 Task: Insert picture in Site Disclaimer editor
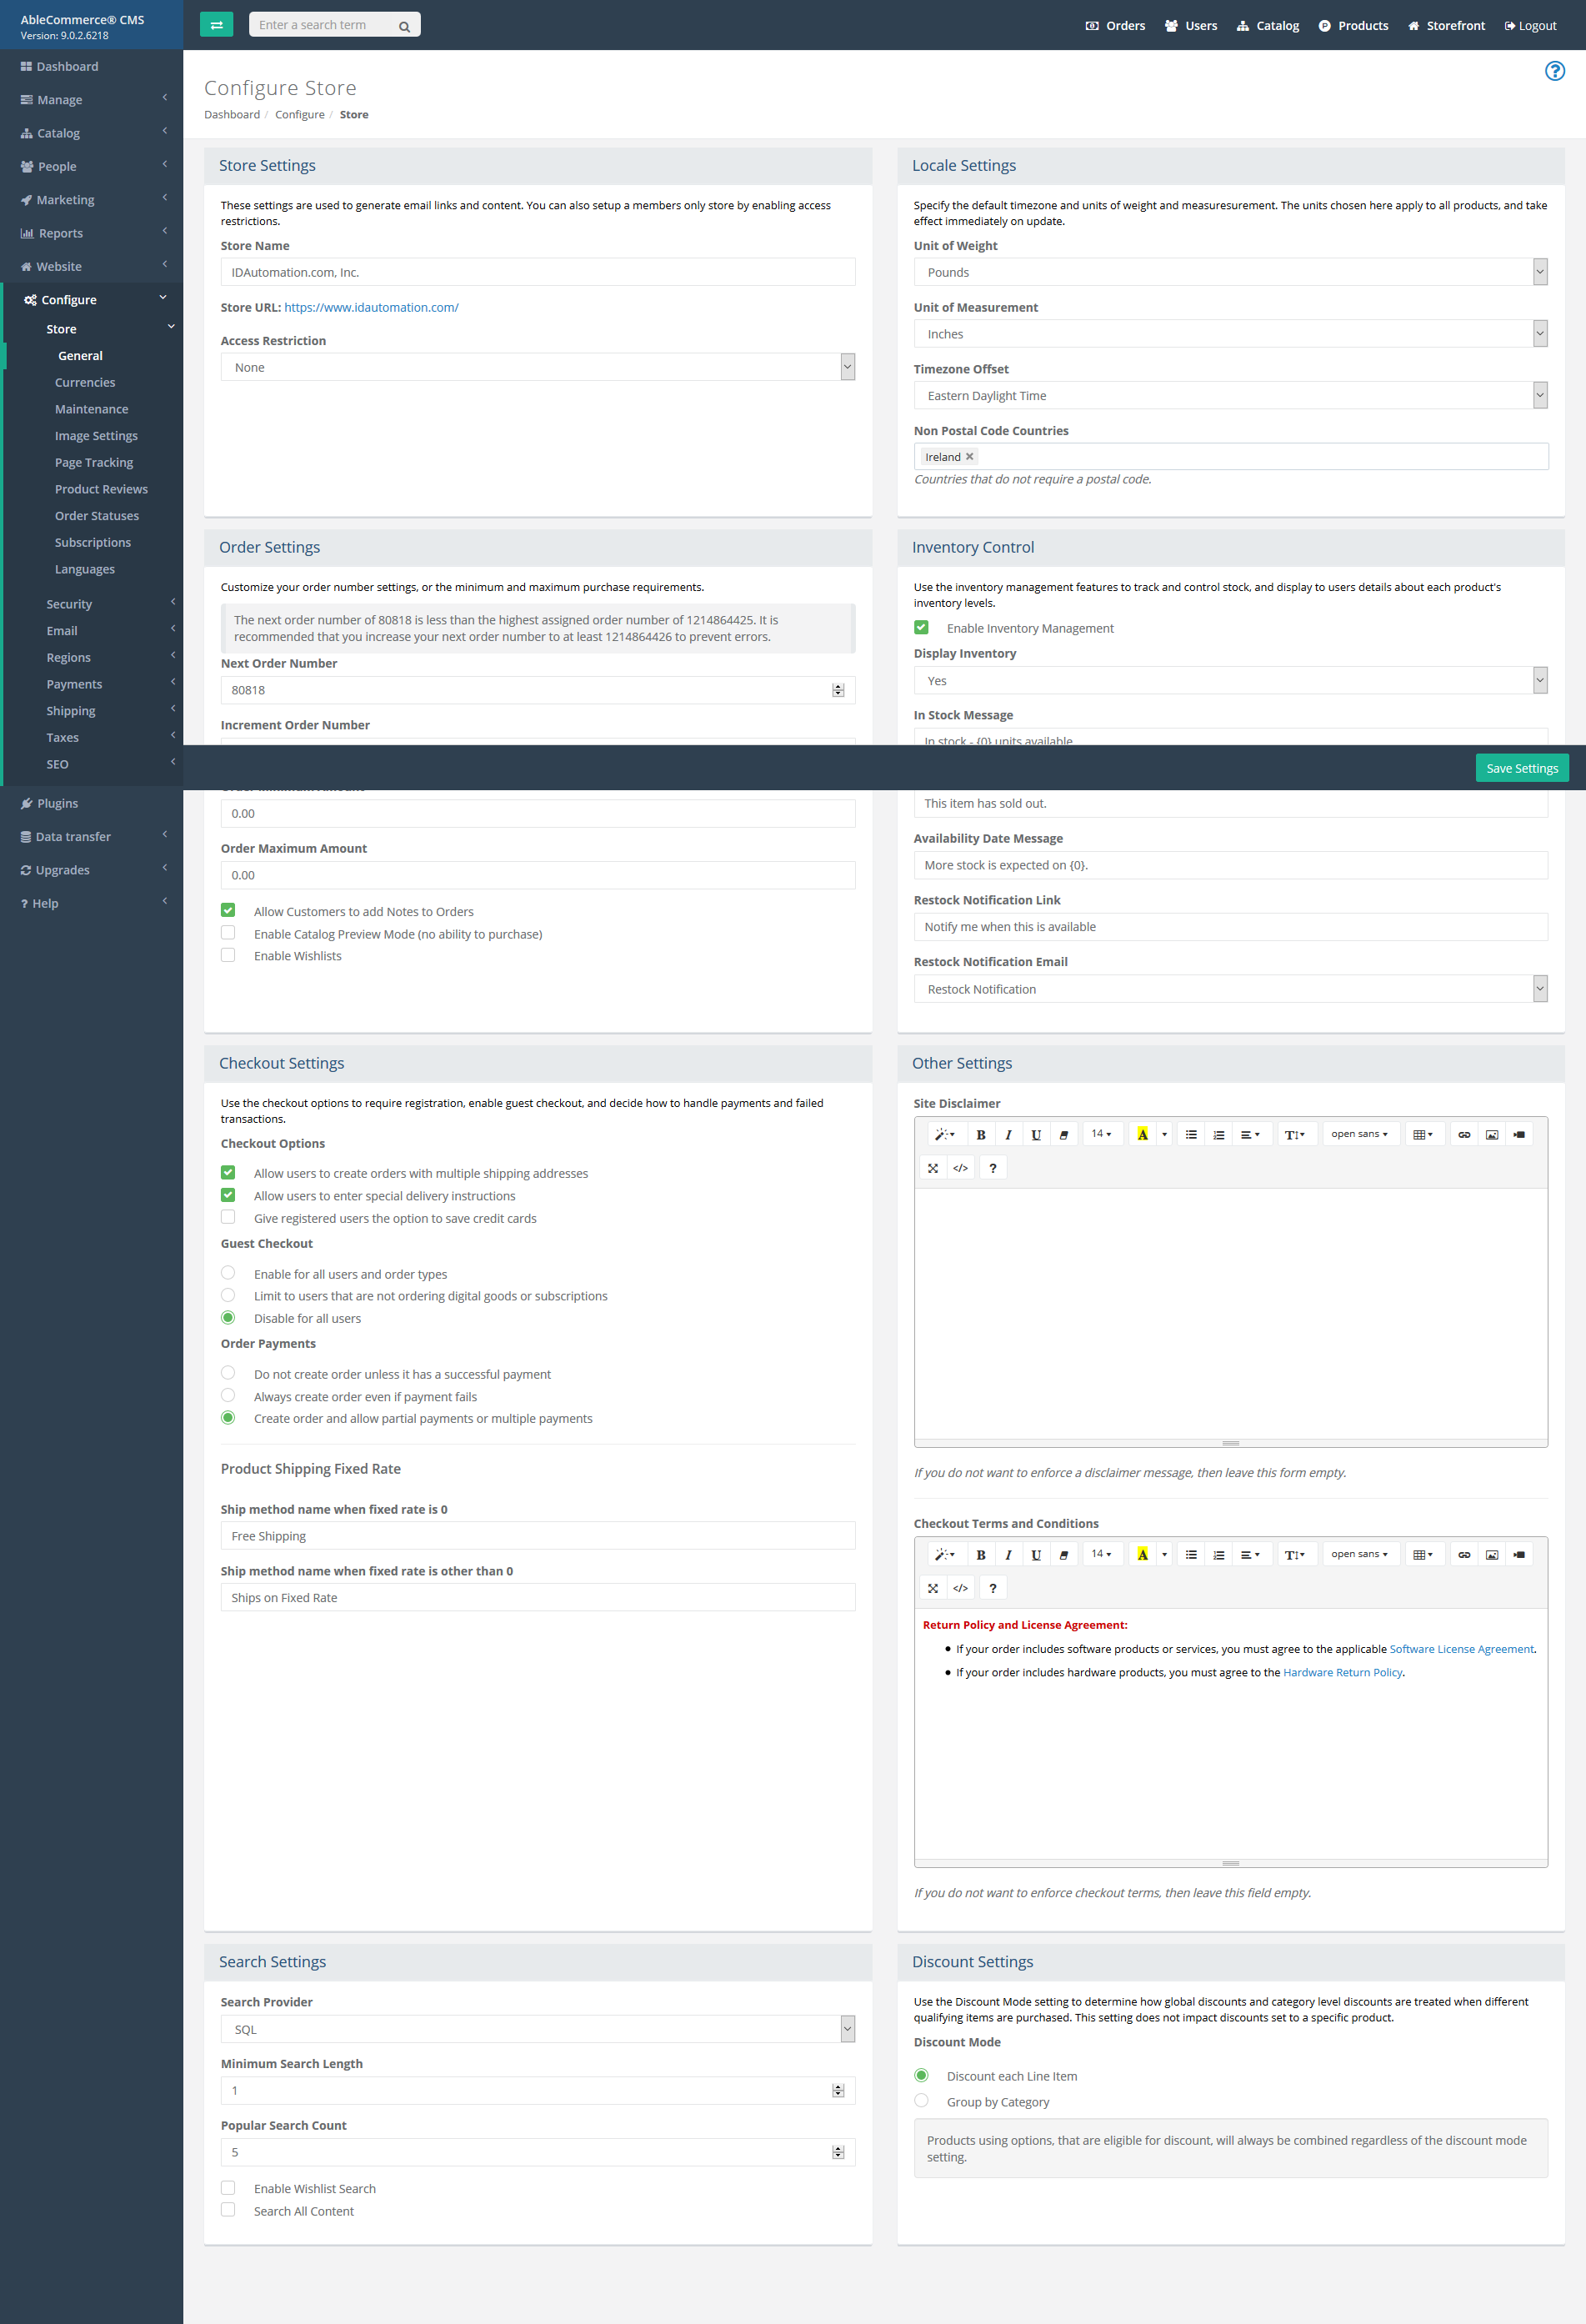click(1492, 1134)
